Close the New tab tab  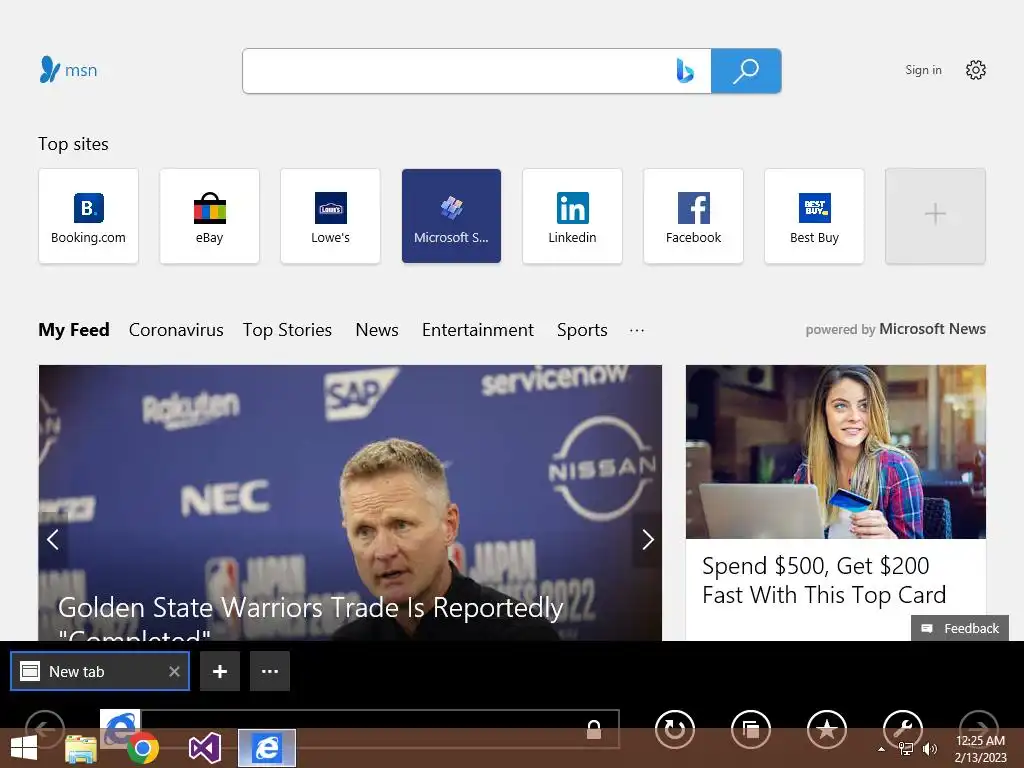pyautogui.click(x=174, y=671)
